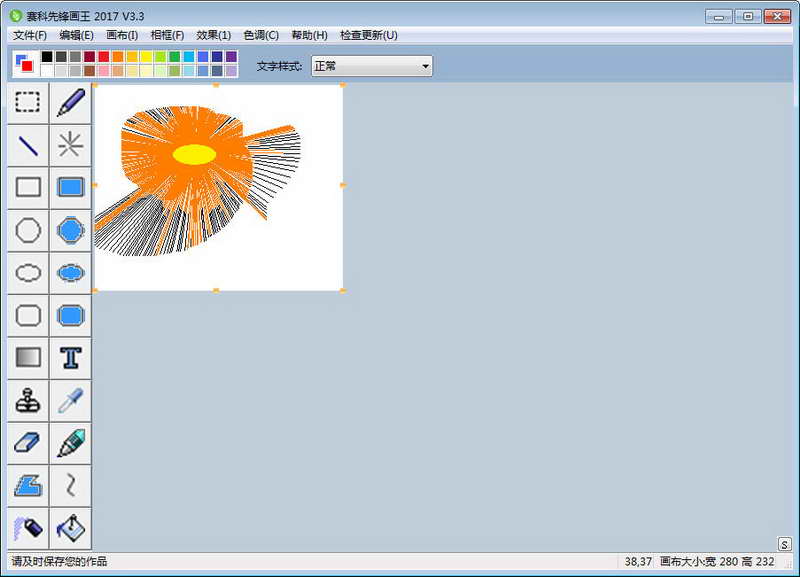Choose the paint bucket fill tool
Screen dimensions: 800x577
click(x=70, y=526)
